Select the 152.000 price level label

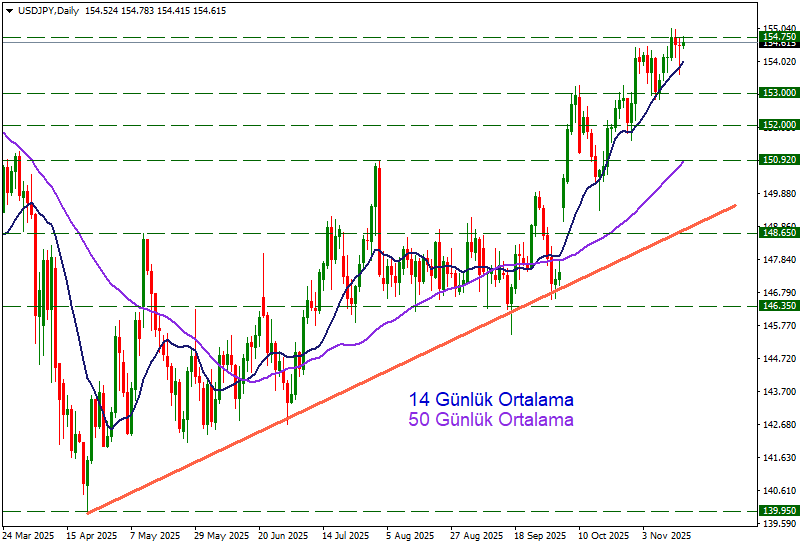point(779,125)
